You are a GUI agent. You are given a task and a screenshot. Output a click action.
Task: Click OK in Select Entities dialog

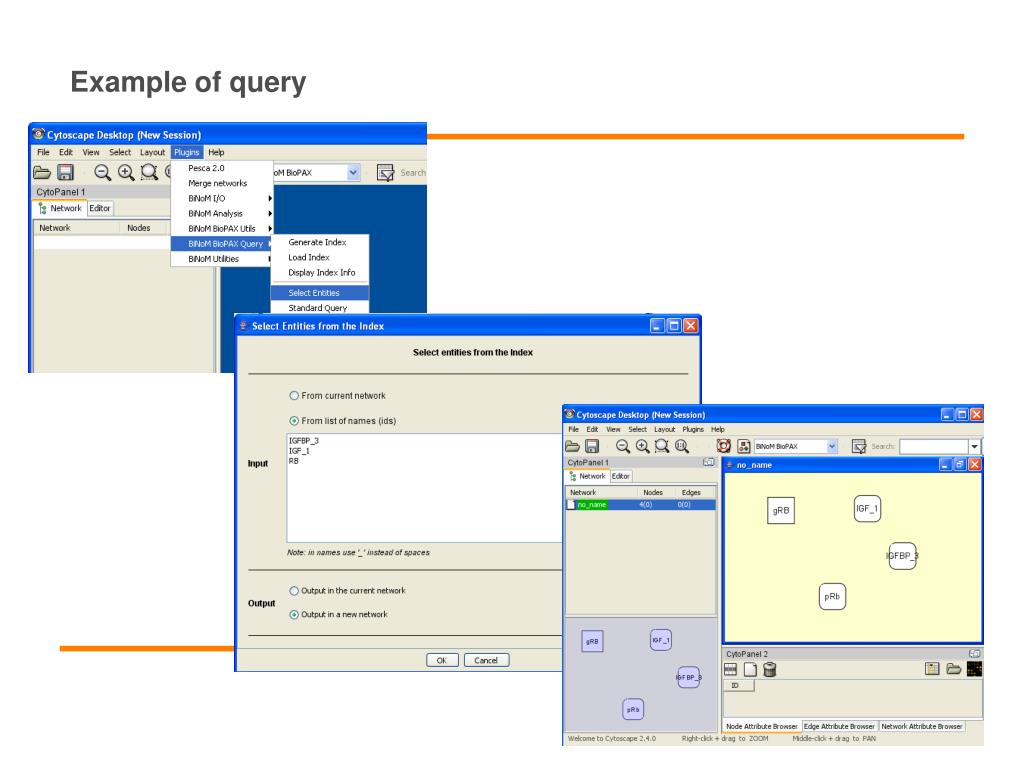[442, 660]
